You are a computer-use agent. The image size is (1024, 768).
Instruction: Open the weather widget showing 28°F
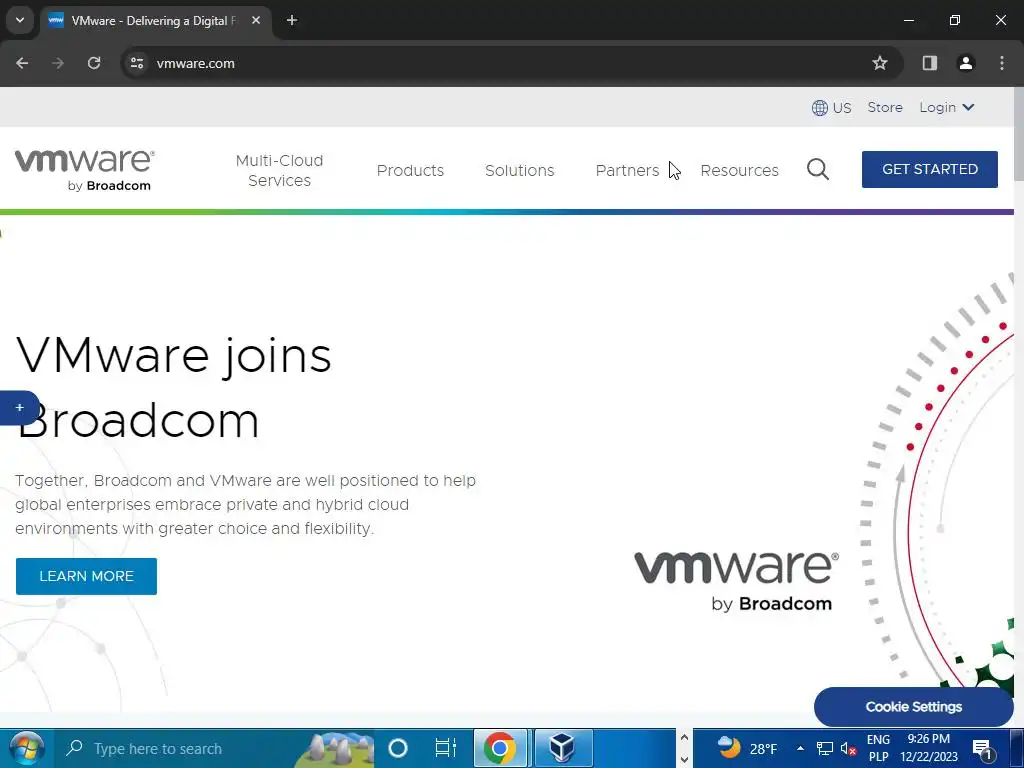click(x=747, y=748)
